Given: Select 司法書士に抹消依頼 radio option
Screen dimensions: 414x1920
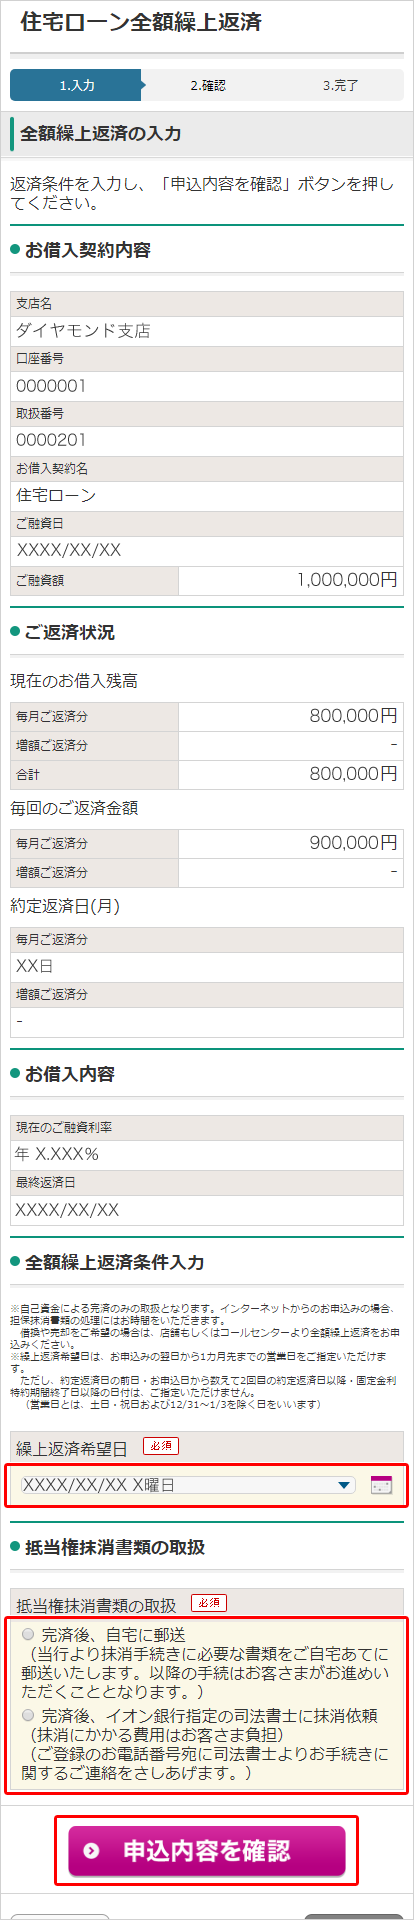Looking at the screenshot, I should (27, 1715).
